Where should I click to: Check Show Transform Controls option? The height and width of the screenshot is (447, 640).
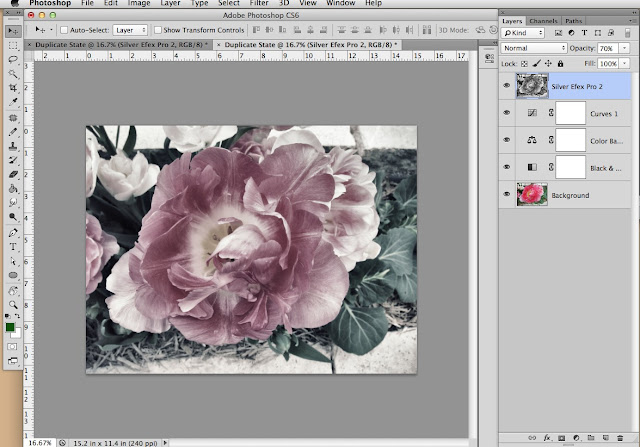(x=158, y=31)
